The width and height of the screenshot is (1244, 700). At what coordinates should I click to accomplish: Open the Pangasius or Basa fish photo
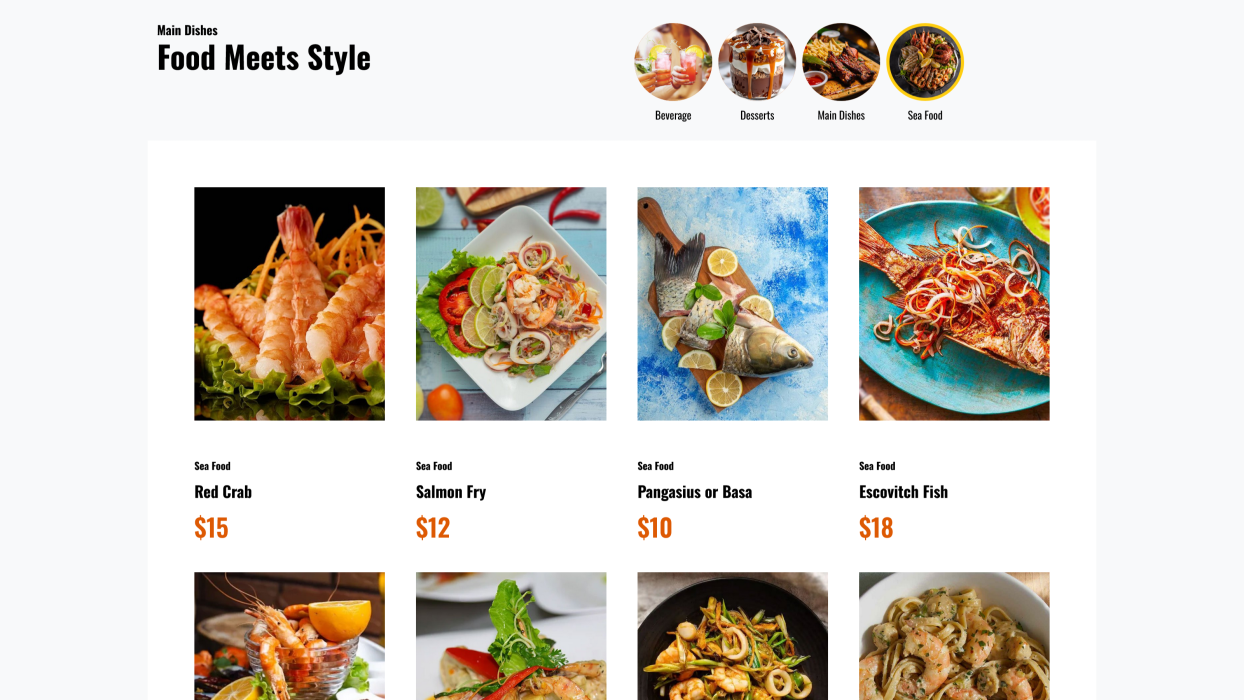(733, 304)
